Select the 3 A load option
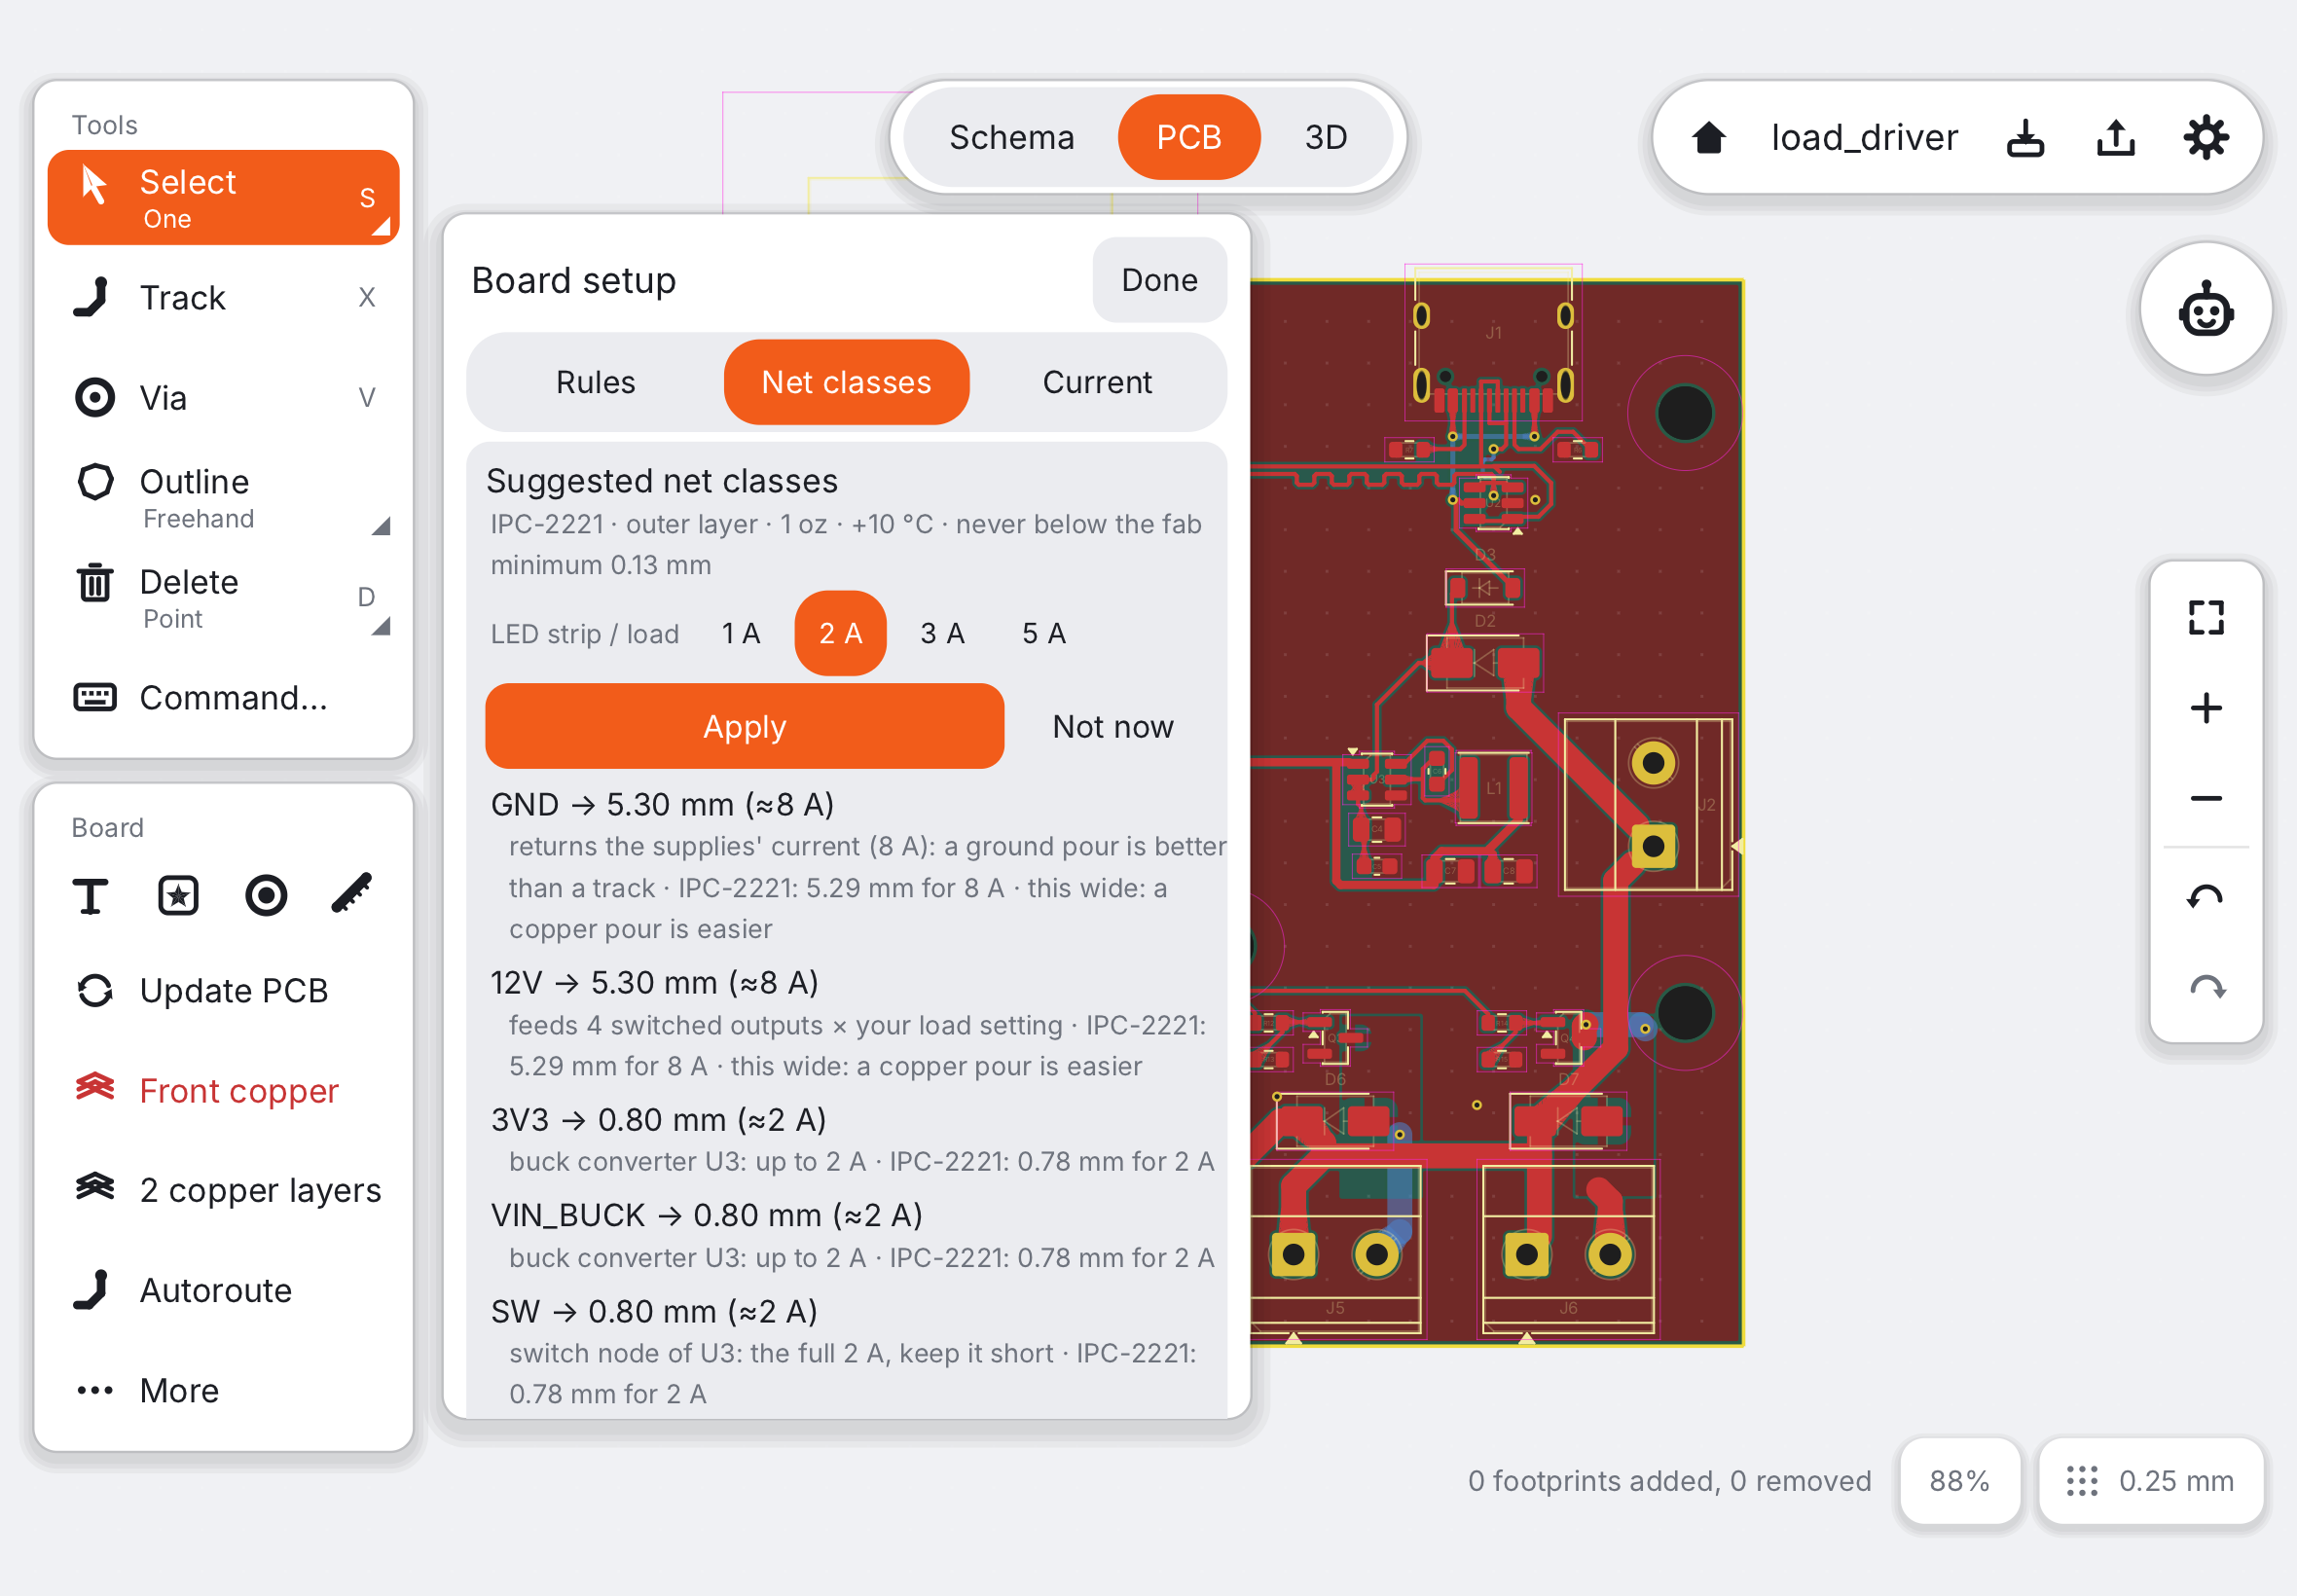This screenshot has width=2297, height=1596. pyautogui.click(x=942, y=633)
